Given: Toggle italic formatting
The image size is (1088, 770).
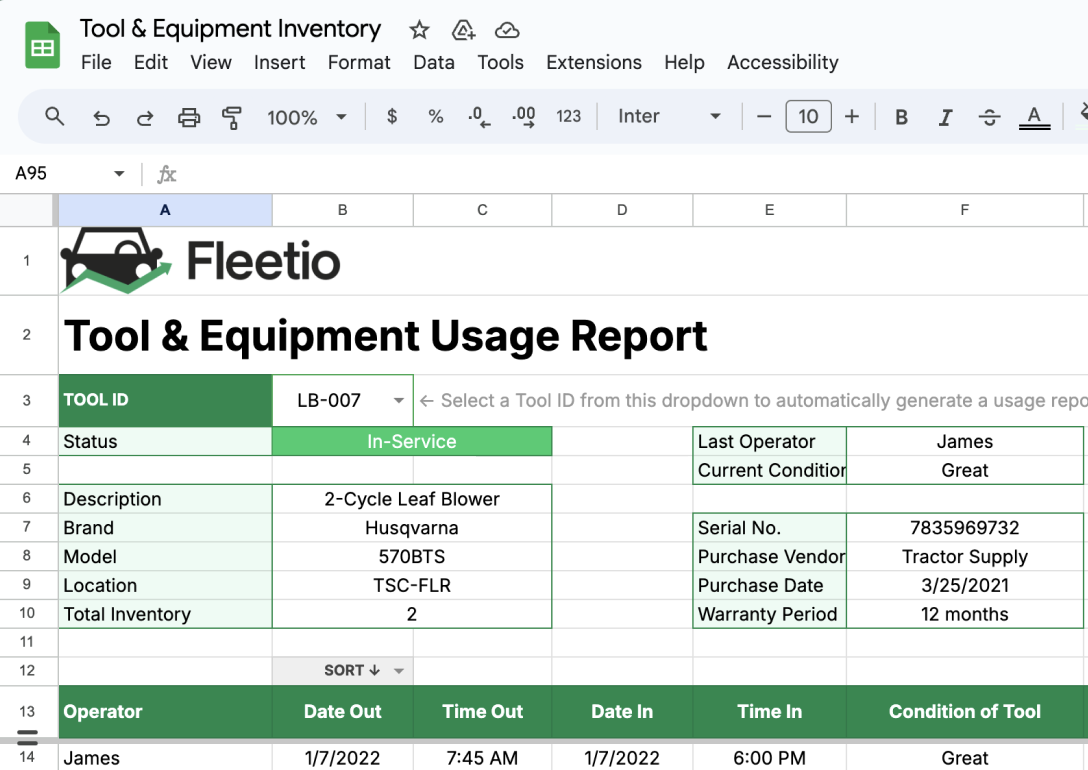Looking at the screenshot, I should click(945, 117).
